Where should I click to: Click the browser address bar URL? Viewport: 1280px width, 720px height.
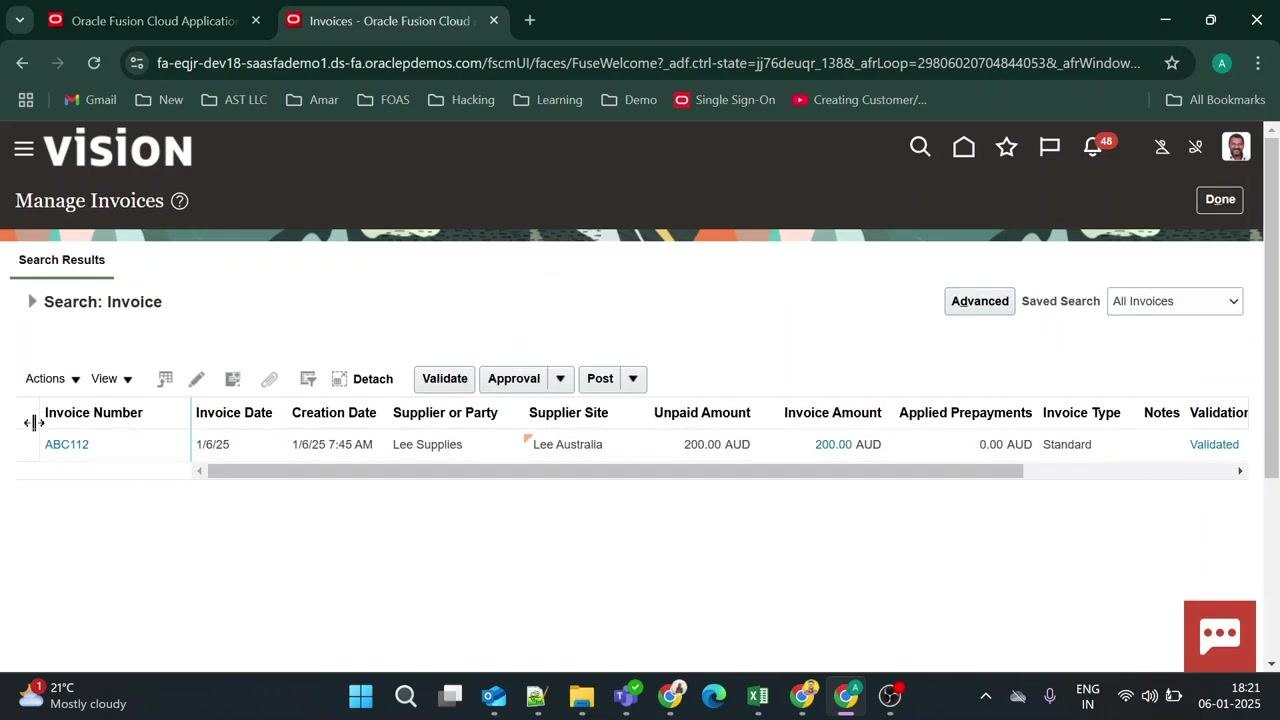[x=648, y=63]
